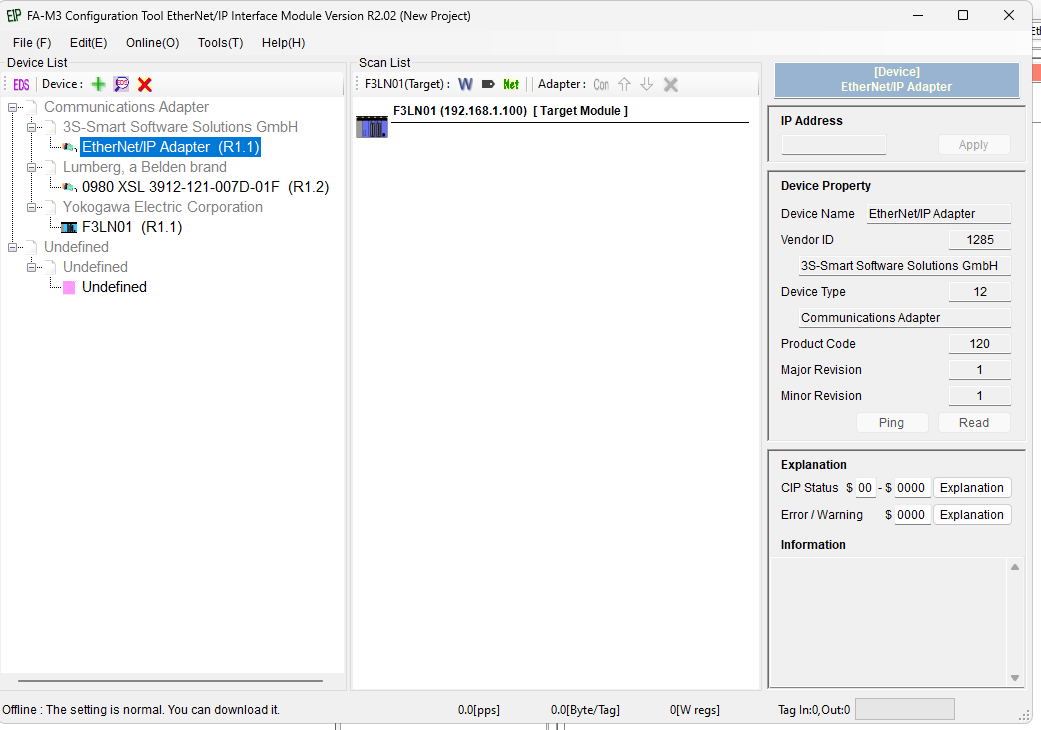1041x730 pixels.
Task: Click the Information box scroll up arrow
Action: [1014, 567]
